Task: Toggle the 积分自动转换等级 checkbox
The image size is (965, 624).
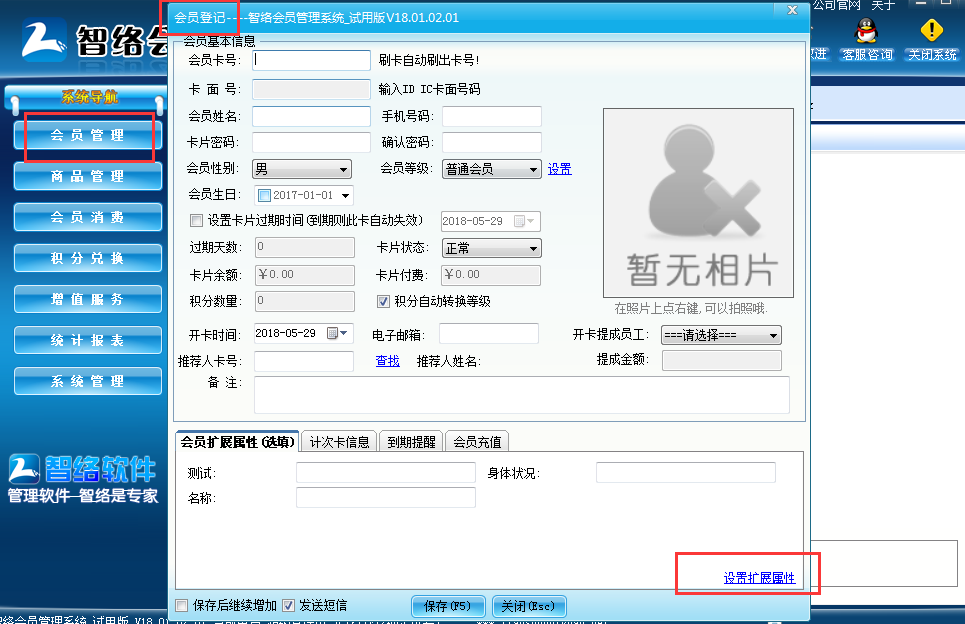Action: point(383,301)
